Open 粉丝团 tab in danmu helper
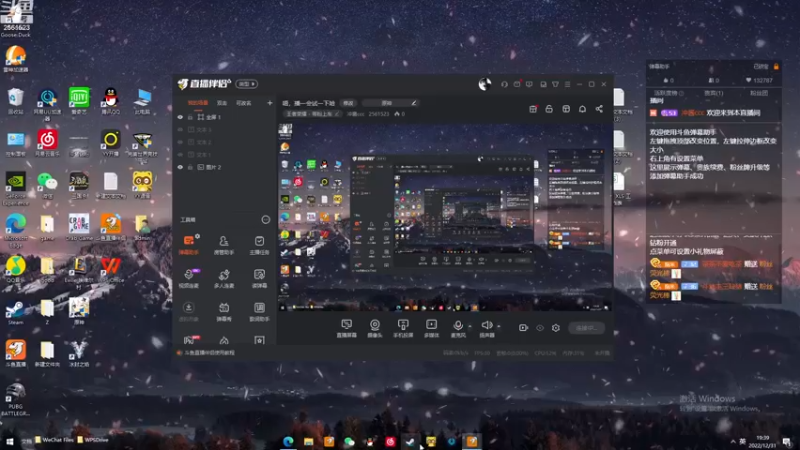800x450 pixels. point(759,93)
